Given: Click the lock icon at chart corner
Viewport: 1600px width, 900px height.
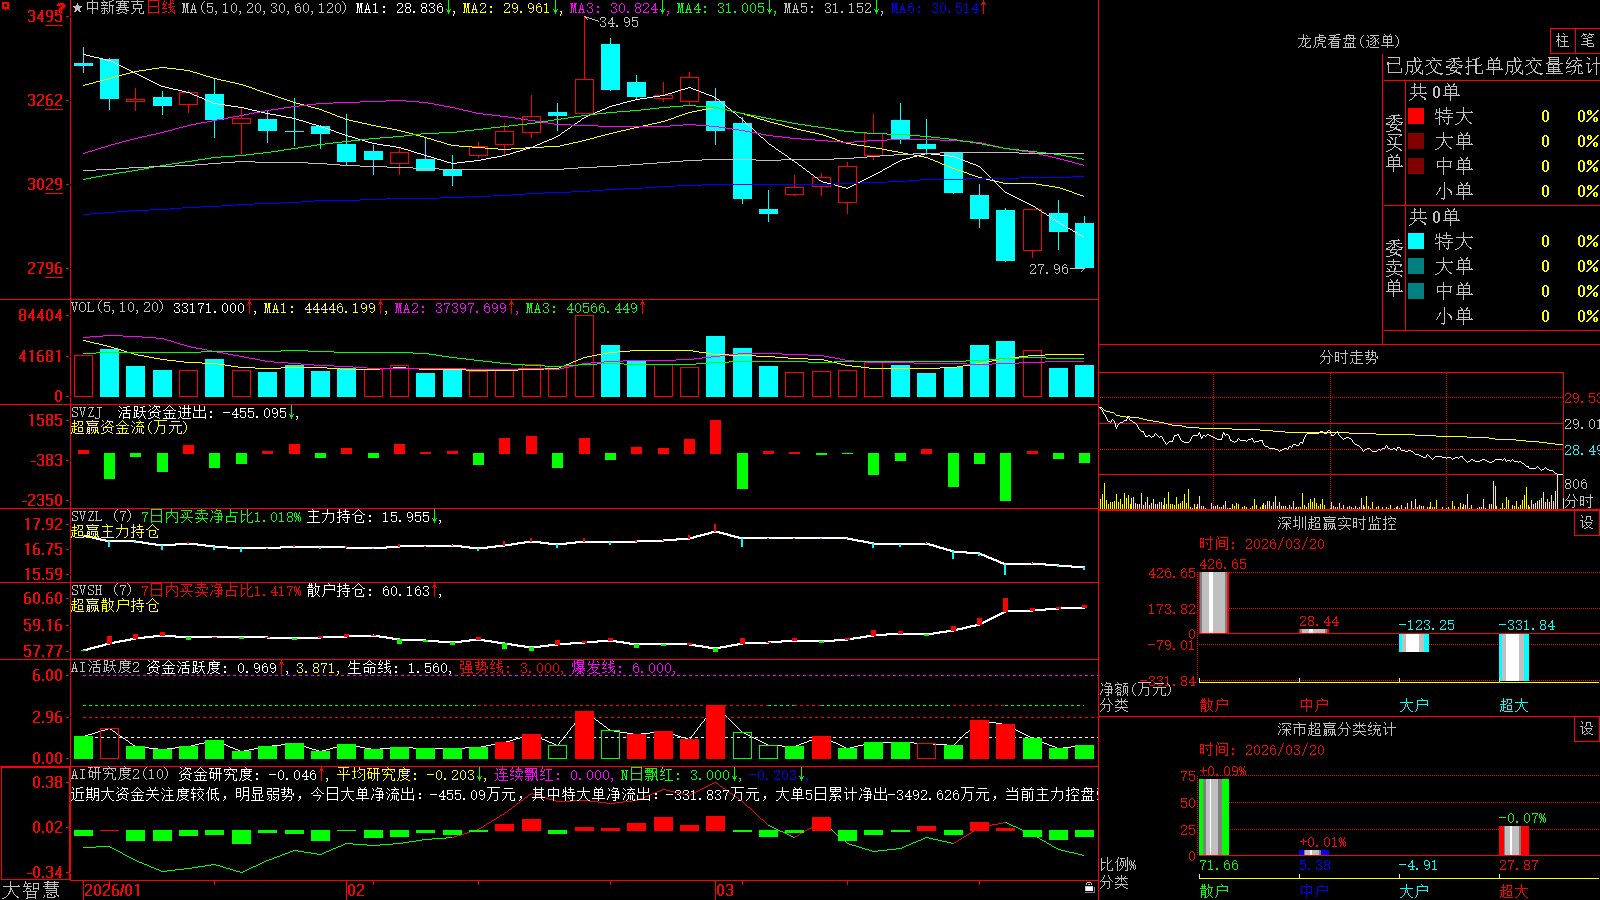Looking at the screenshot, I should (1089, 888).
